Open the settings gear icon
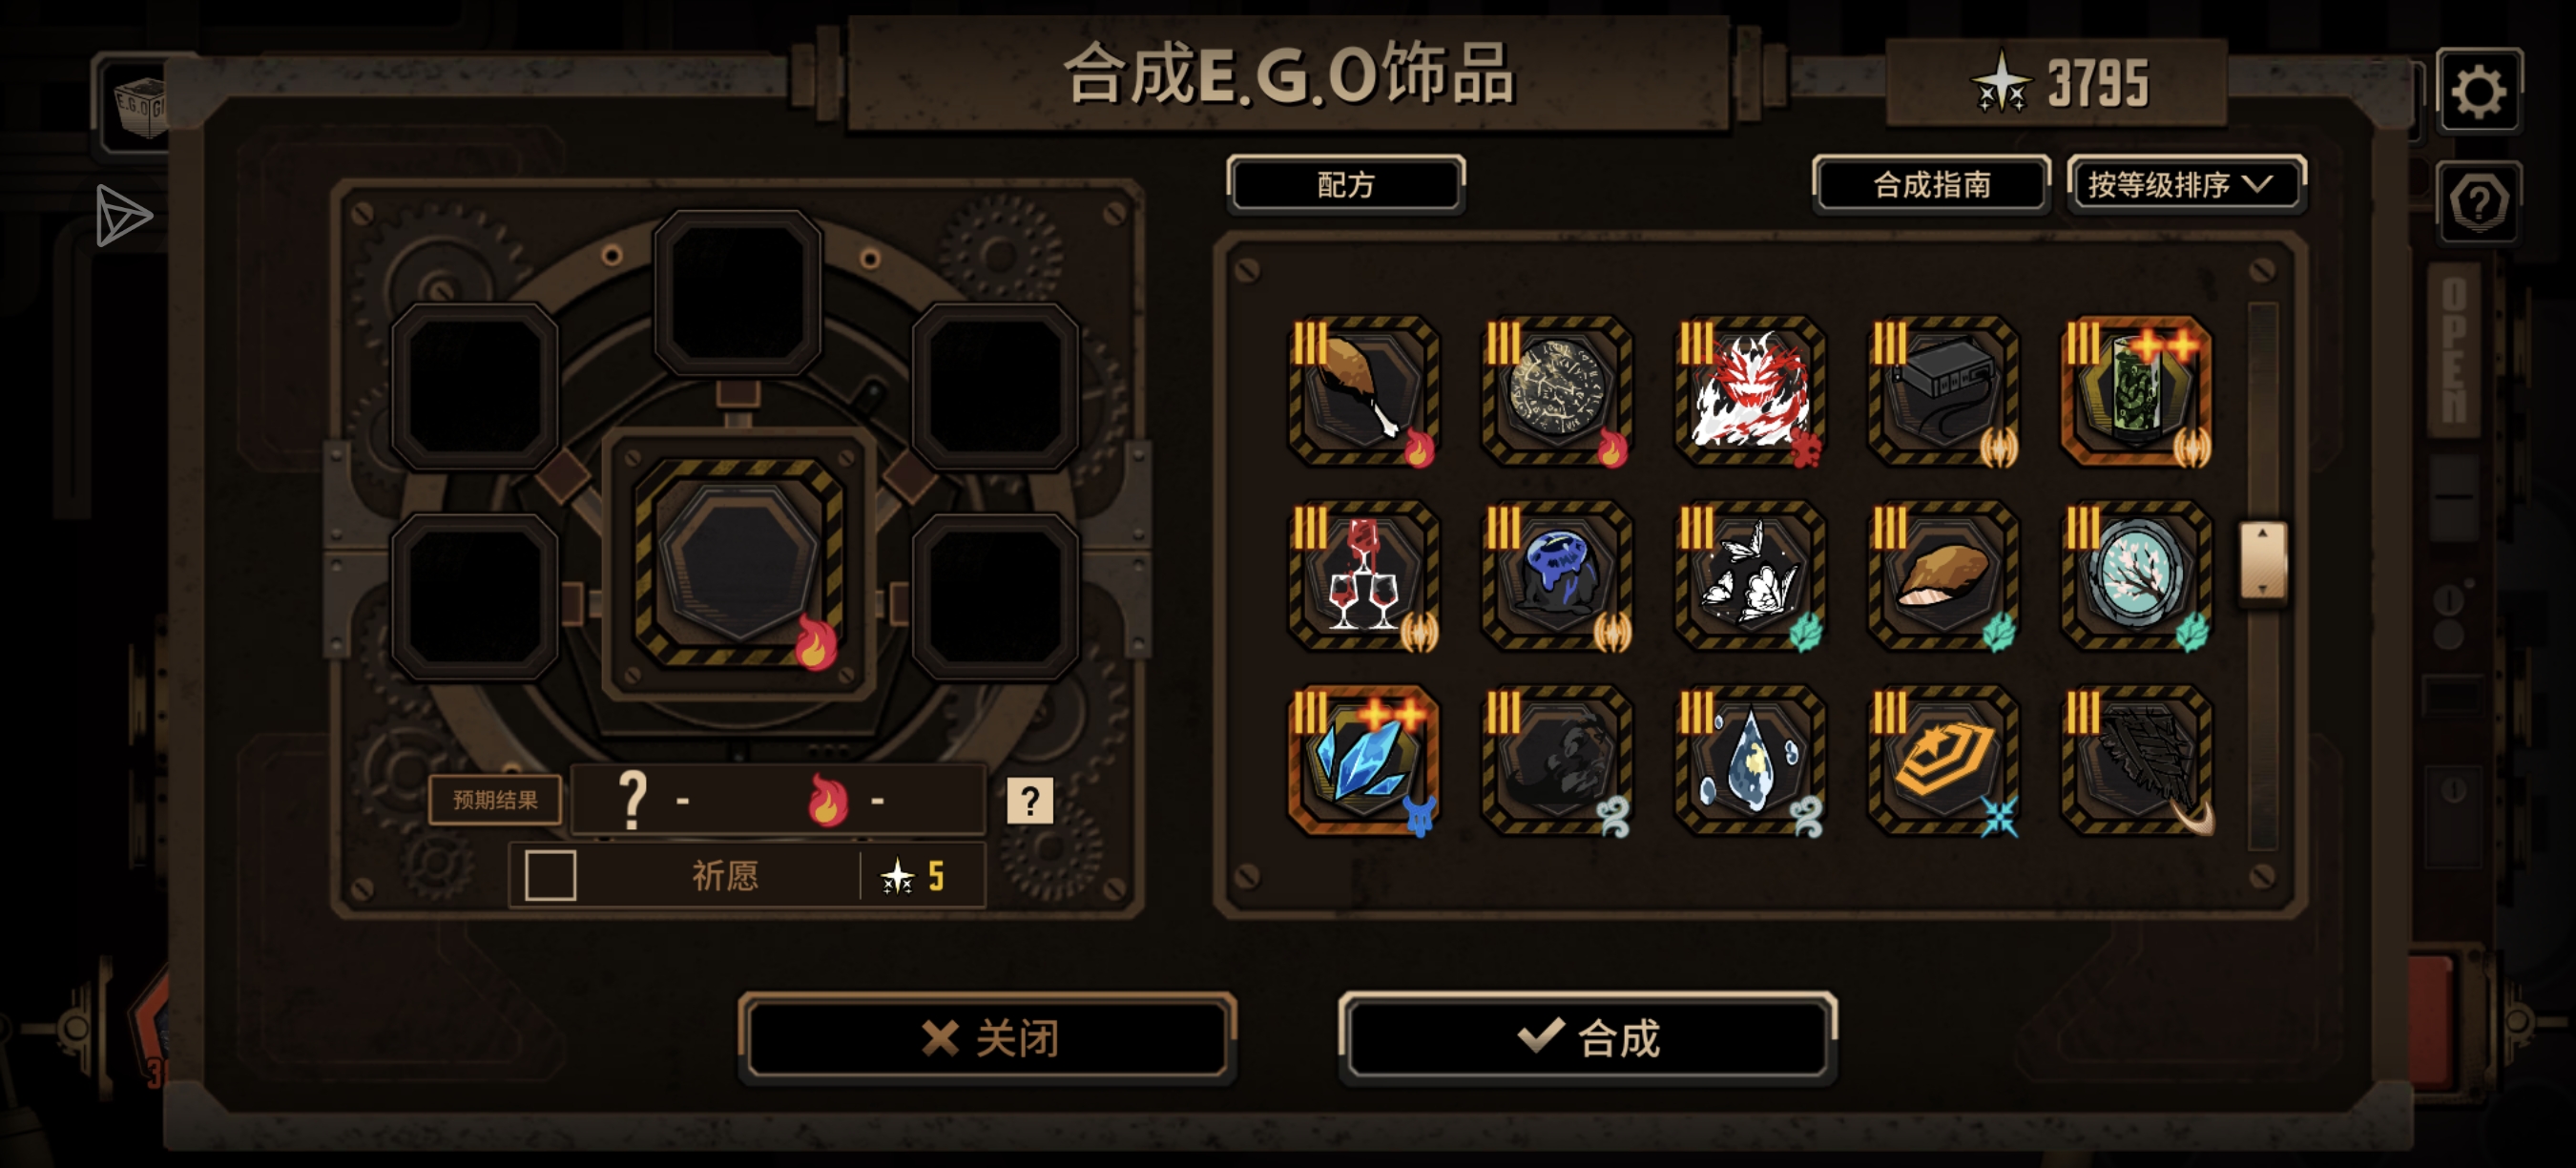Image resolution: width=2576 pixels, height=1168 pixels. (x=2478, y=91)
